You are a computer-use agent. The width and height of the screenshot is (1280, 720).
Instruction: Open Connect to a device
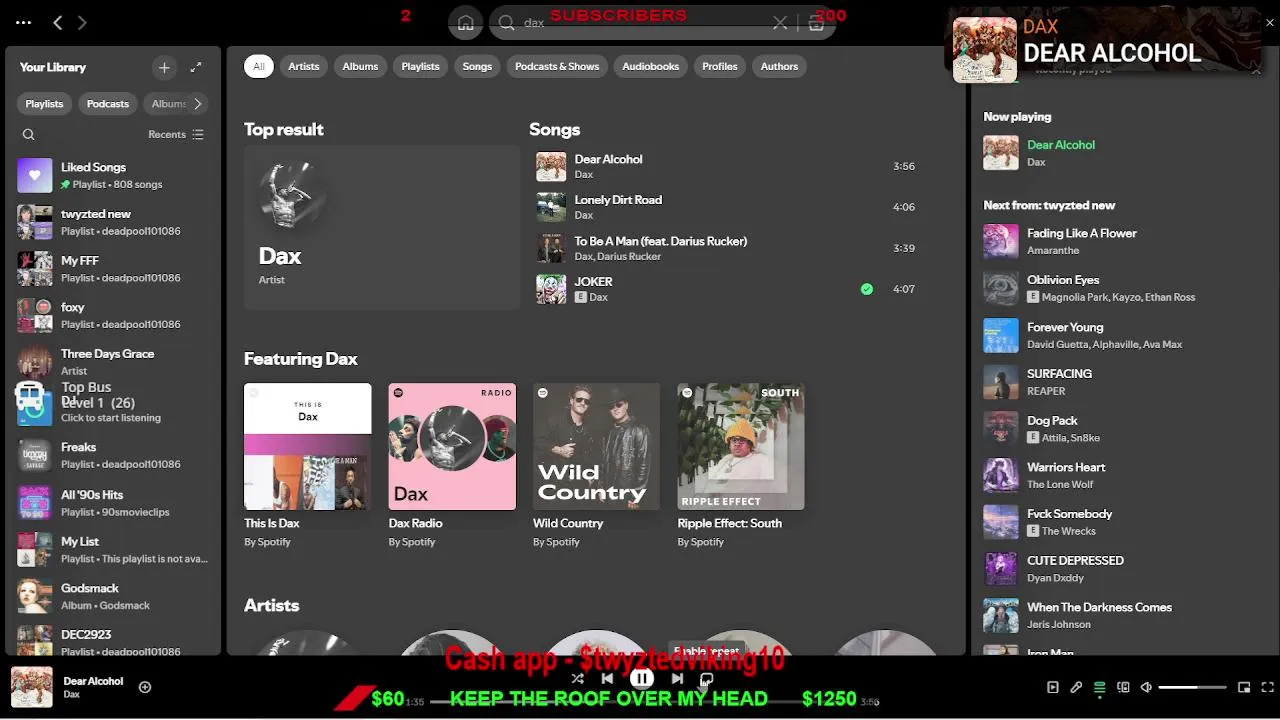click(x=1123, y=687)
